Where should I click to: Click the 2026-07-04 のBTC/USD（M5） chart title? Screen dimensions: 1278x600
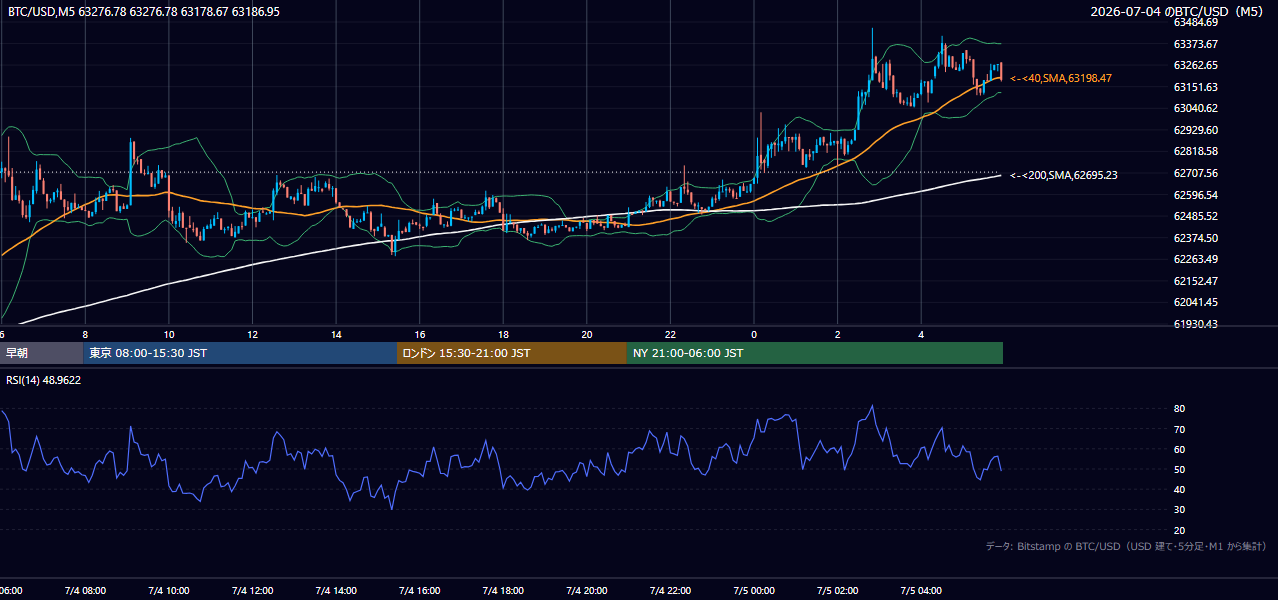[1177, 12]
